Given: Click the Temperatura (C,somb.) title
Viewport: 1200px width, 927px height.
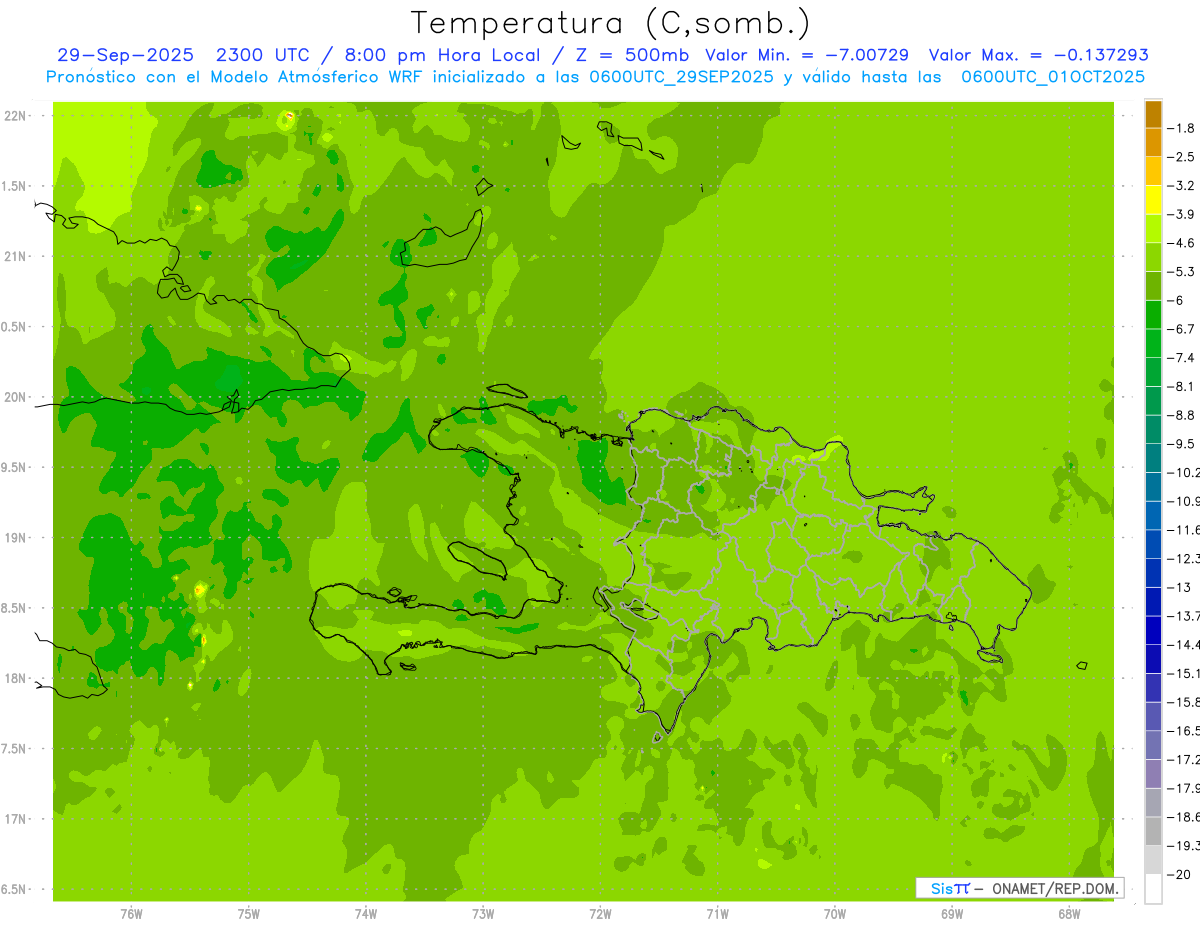Looking at the screenshot, I should [x=611, y=23].
